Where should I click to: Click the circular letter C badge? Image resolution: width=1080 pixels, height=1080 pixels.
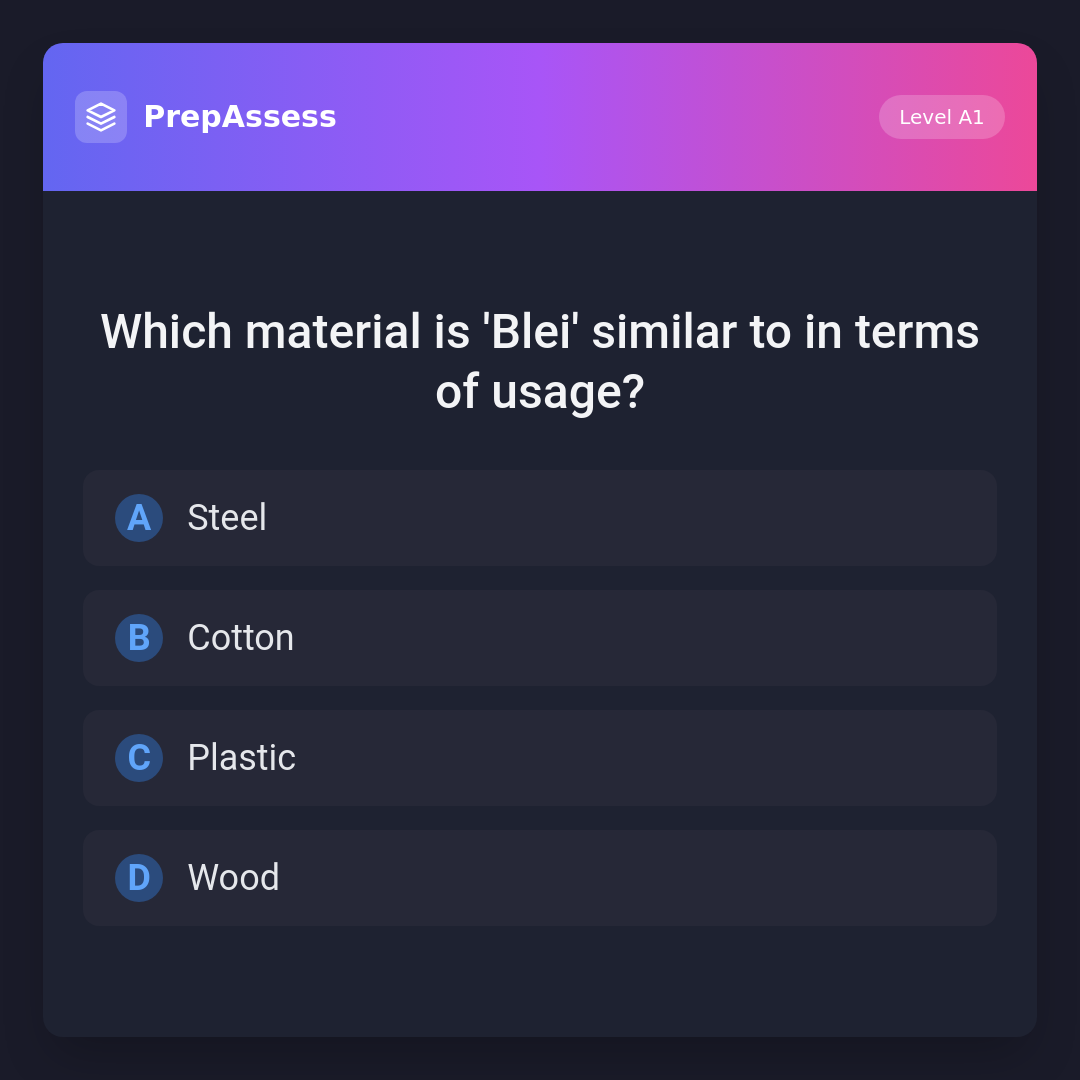tap(139, 758)
